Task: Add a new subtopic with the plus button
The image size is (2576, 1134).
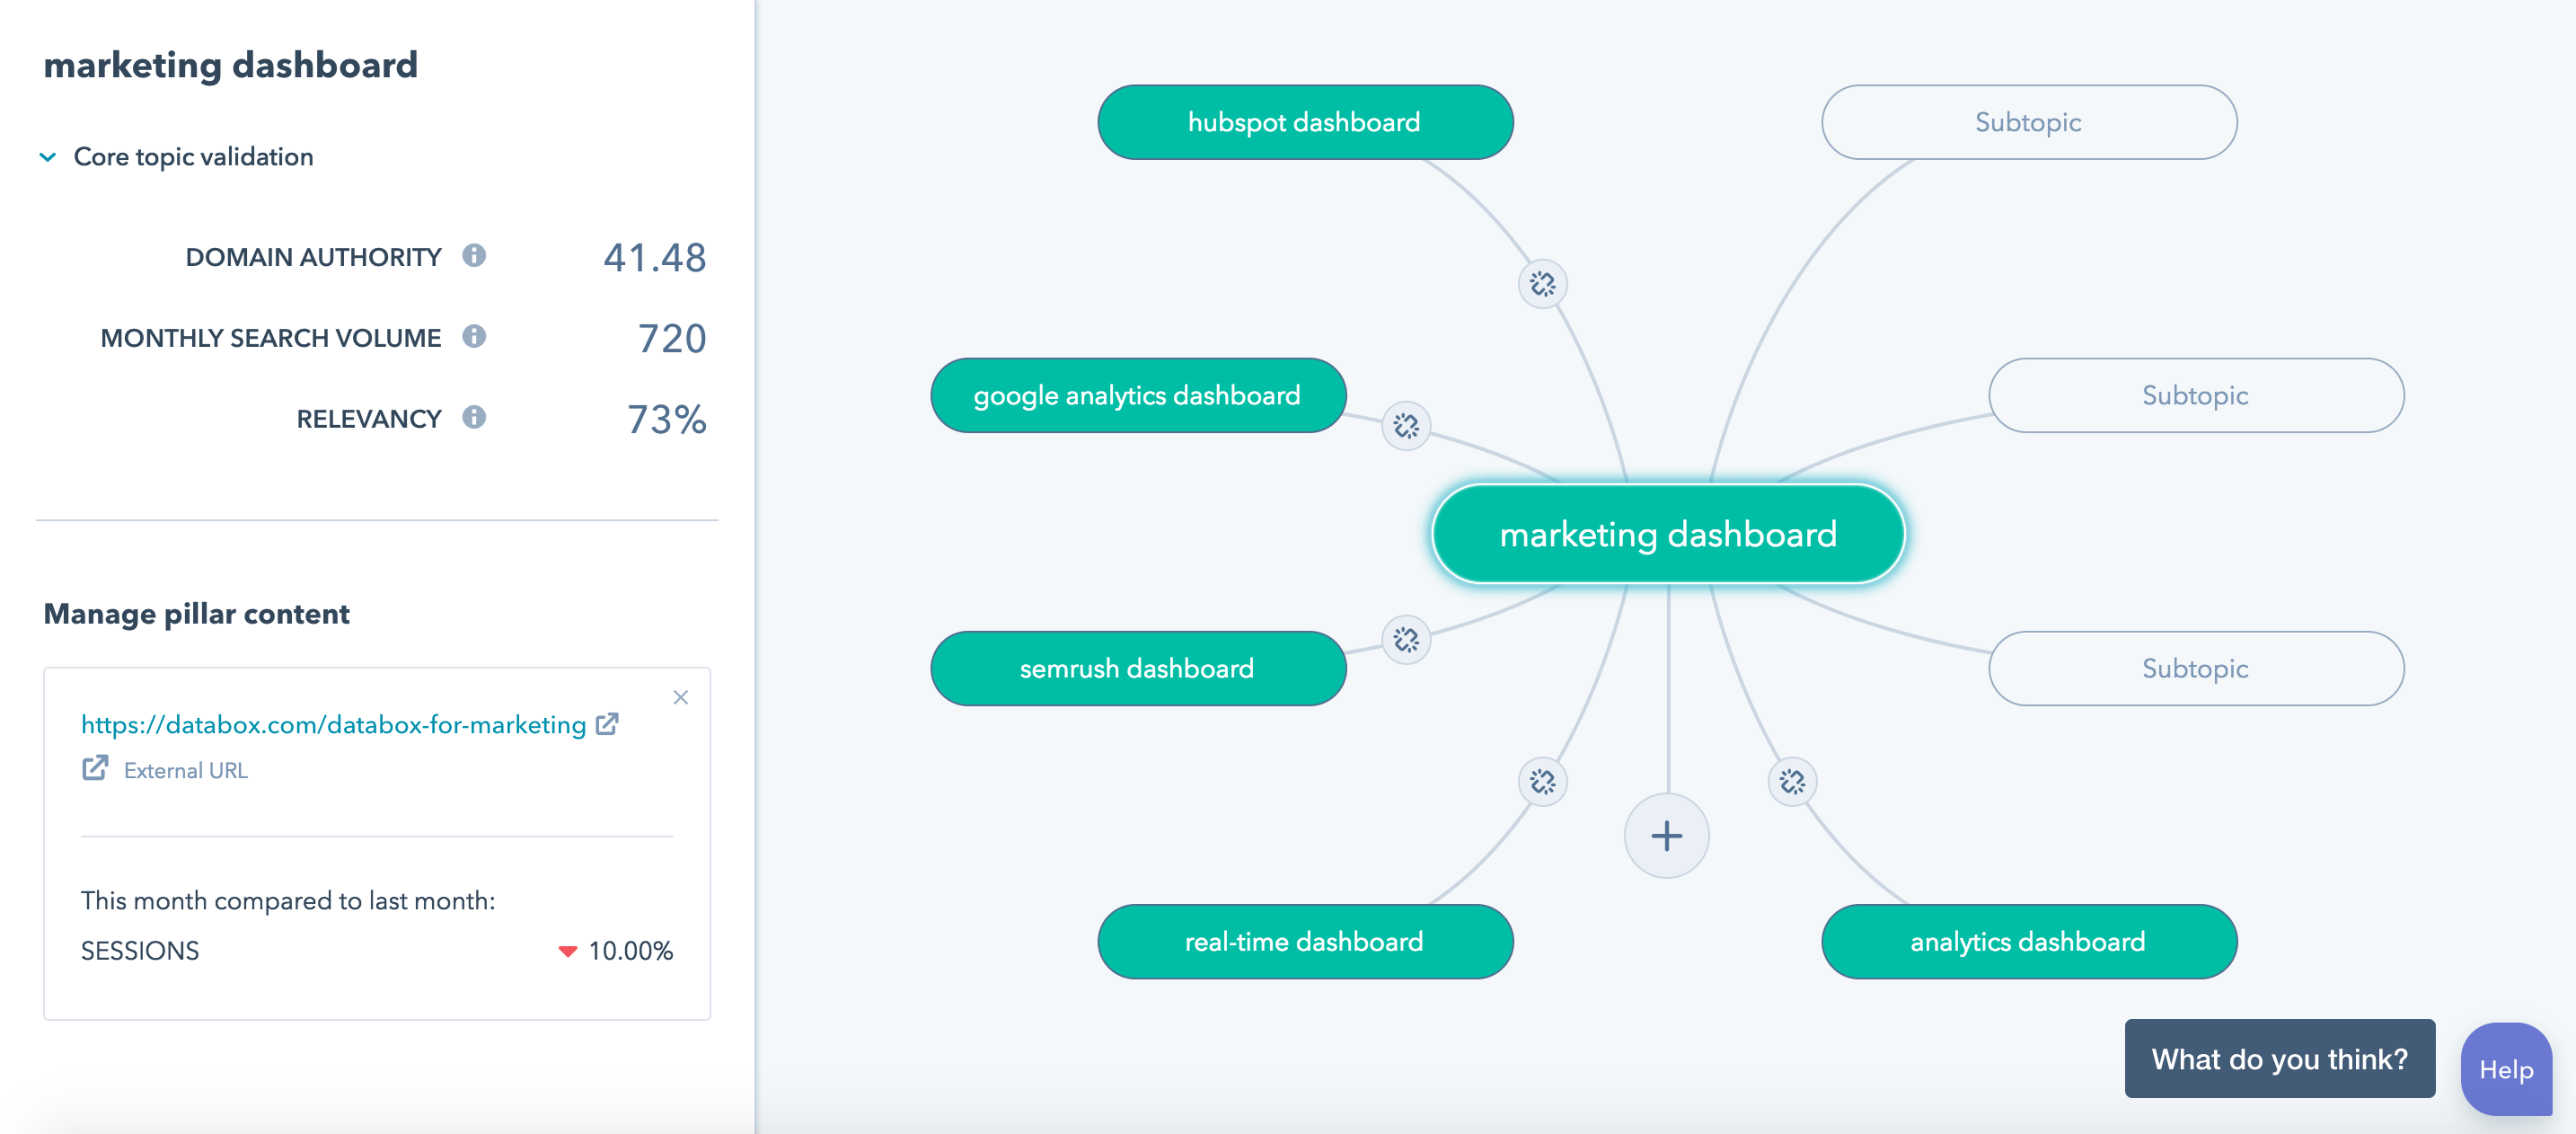Action: pos(1666,836)
